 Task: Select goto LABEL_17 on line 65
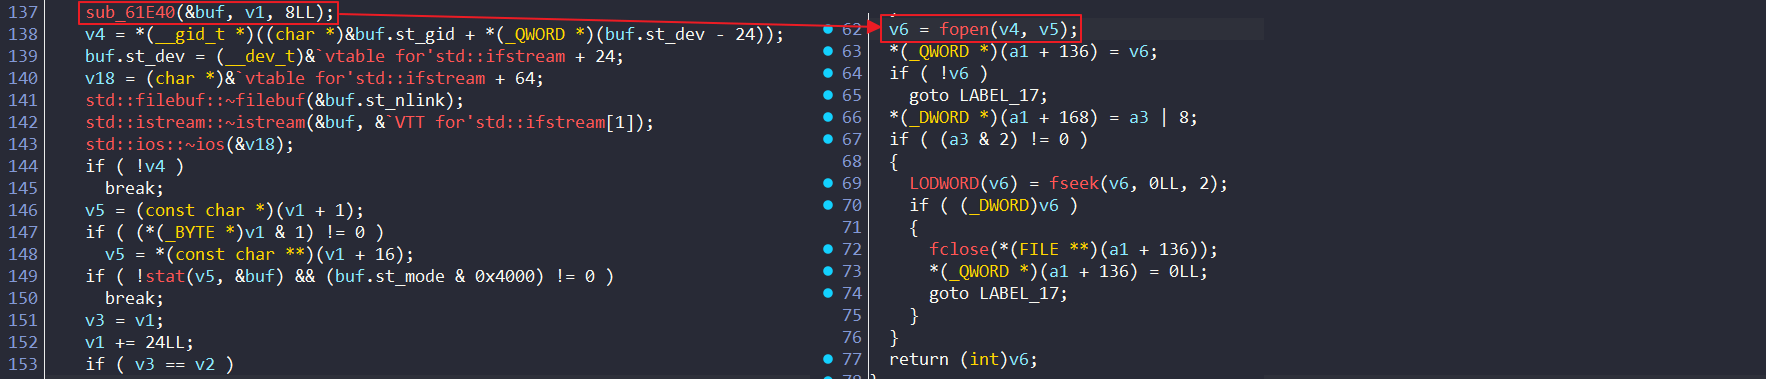pyautogui.click(x=978, y=95)
